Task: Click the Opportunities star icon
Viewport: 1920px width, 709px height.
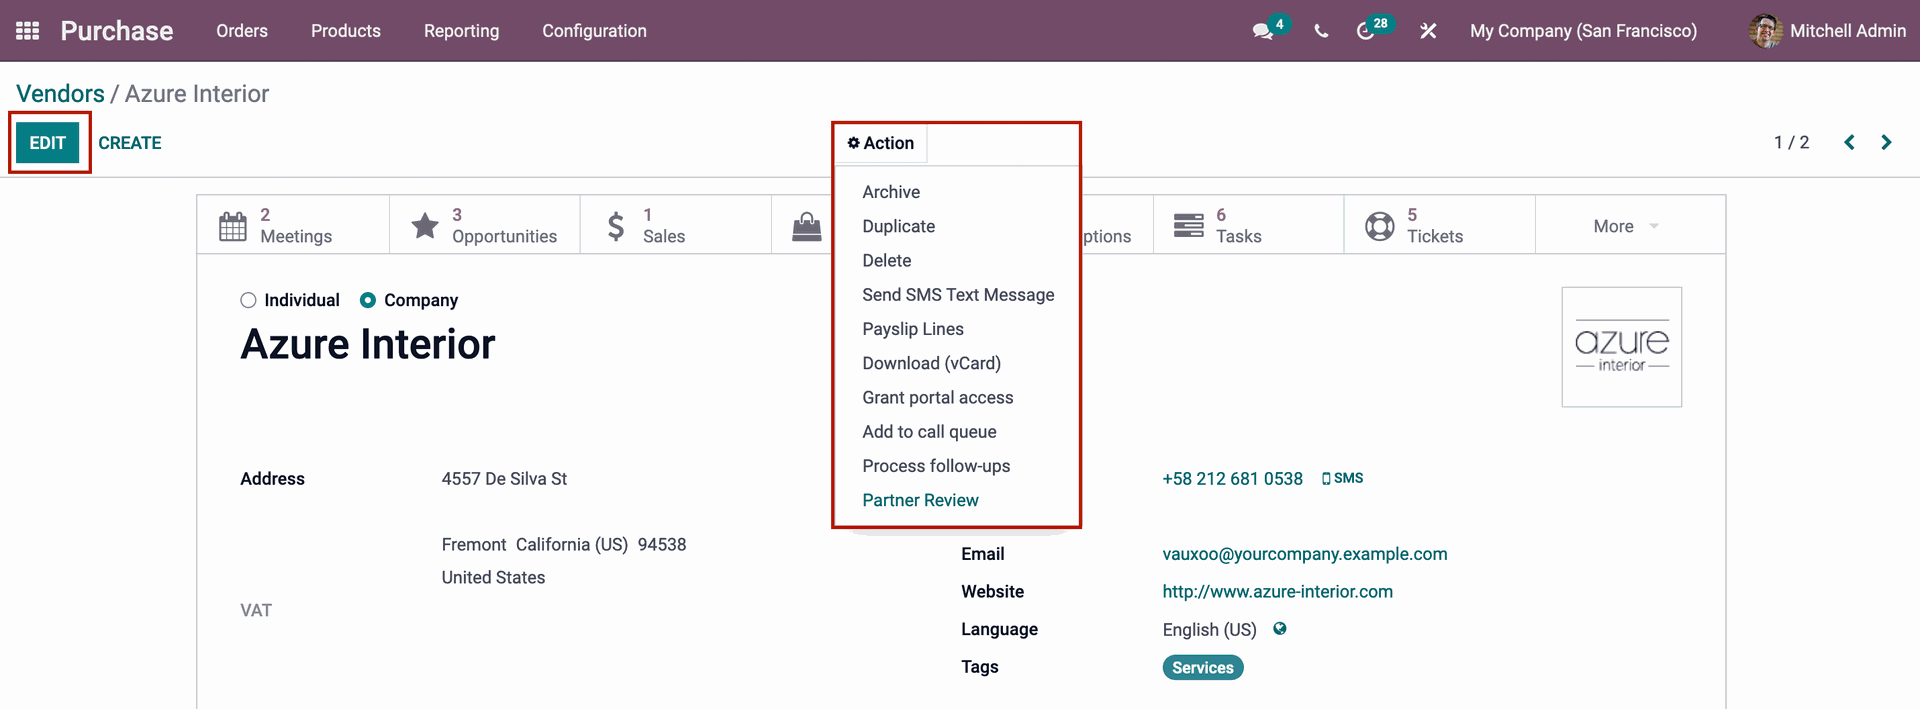Action: tap(425, 226)
